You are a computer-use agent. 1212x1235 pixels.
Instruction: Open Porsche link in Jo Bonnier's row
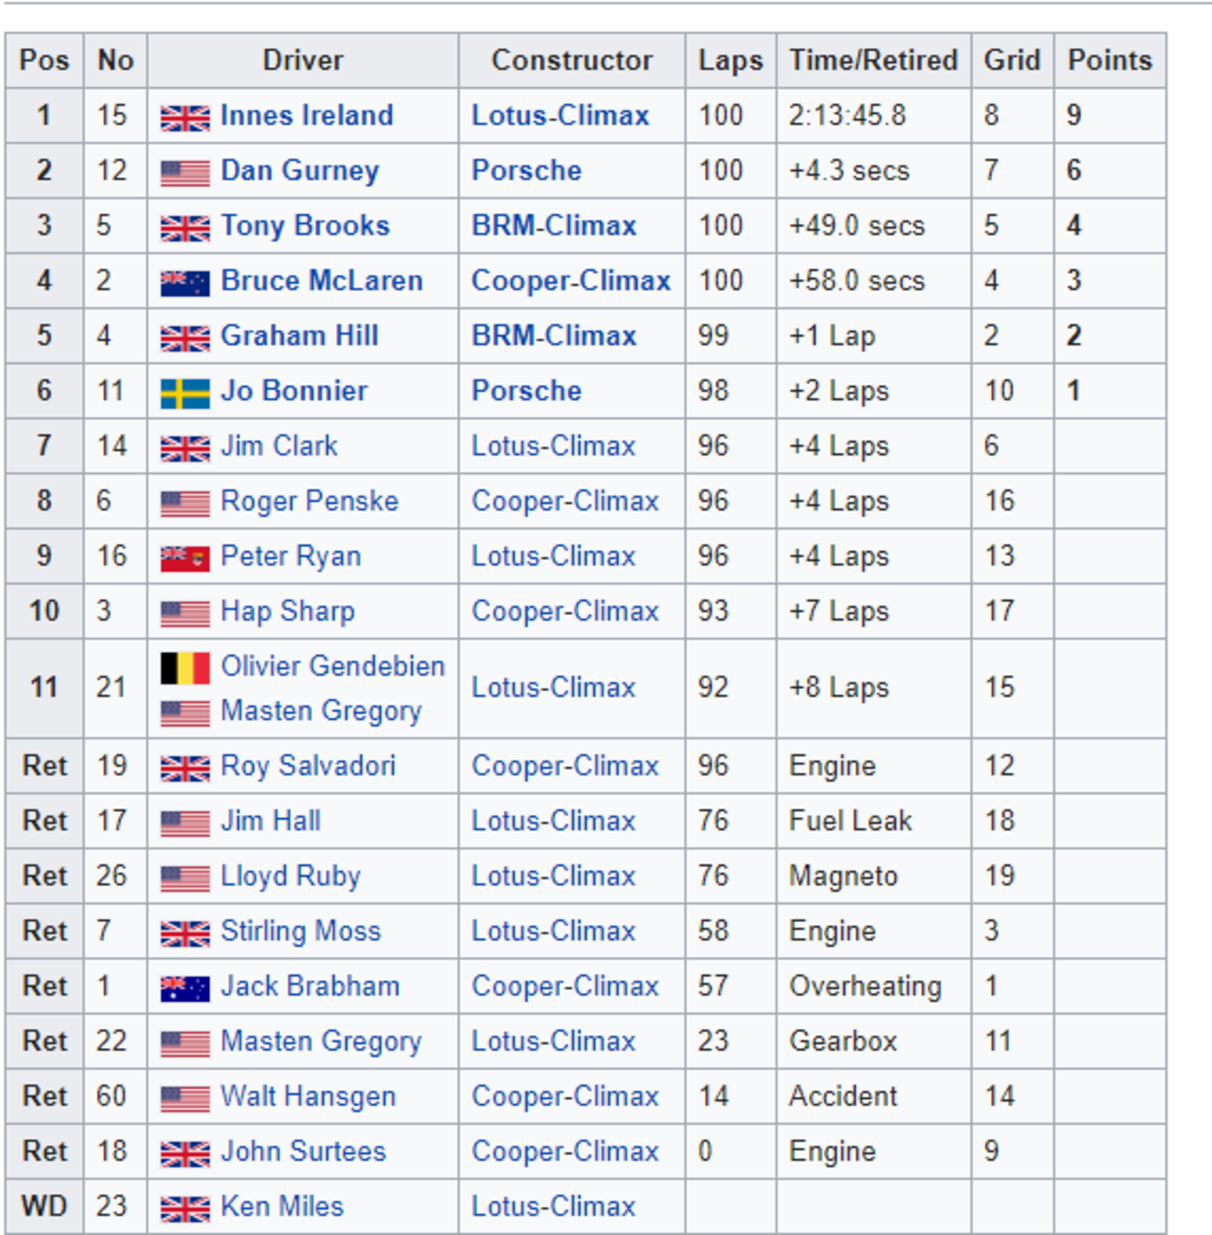point(527,390)
